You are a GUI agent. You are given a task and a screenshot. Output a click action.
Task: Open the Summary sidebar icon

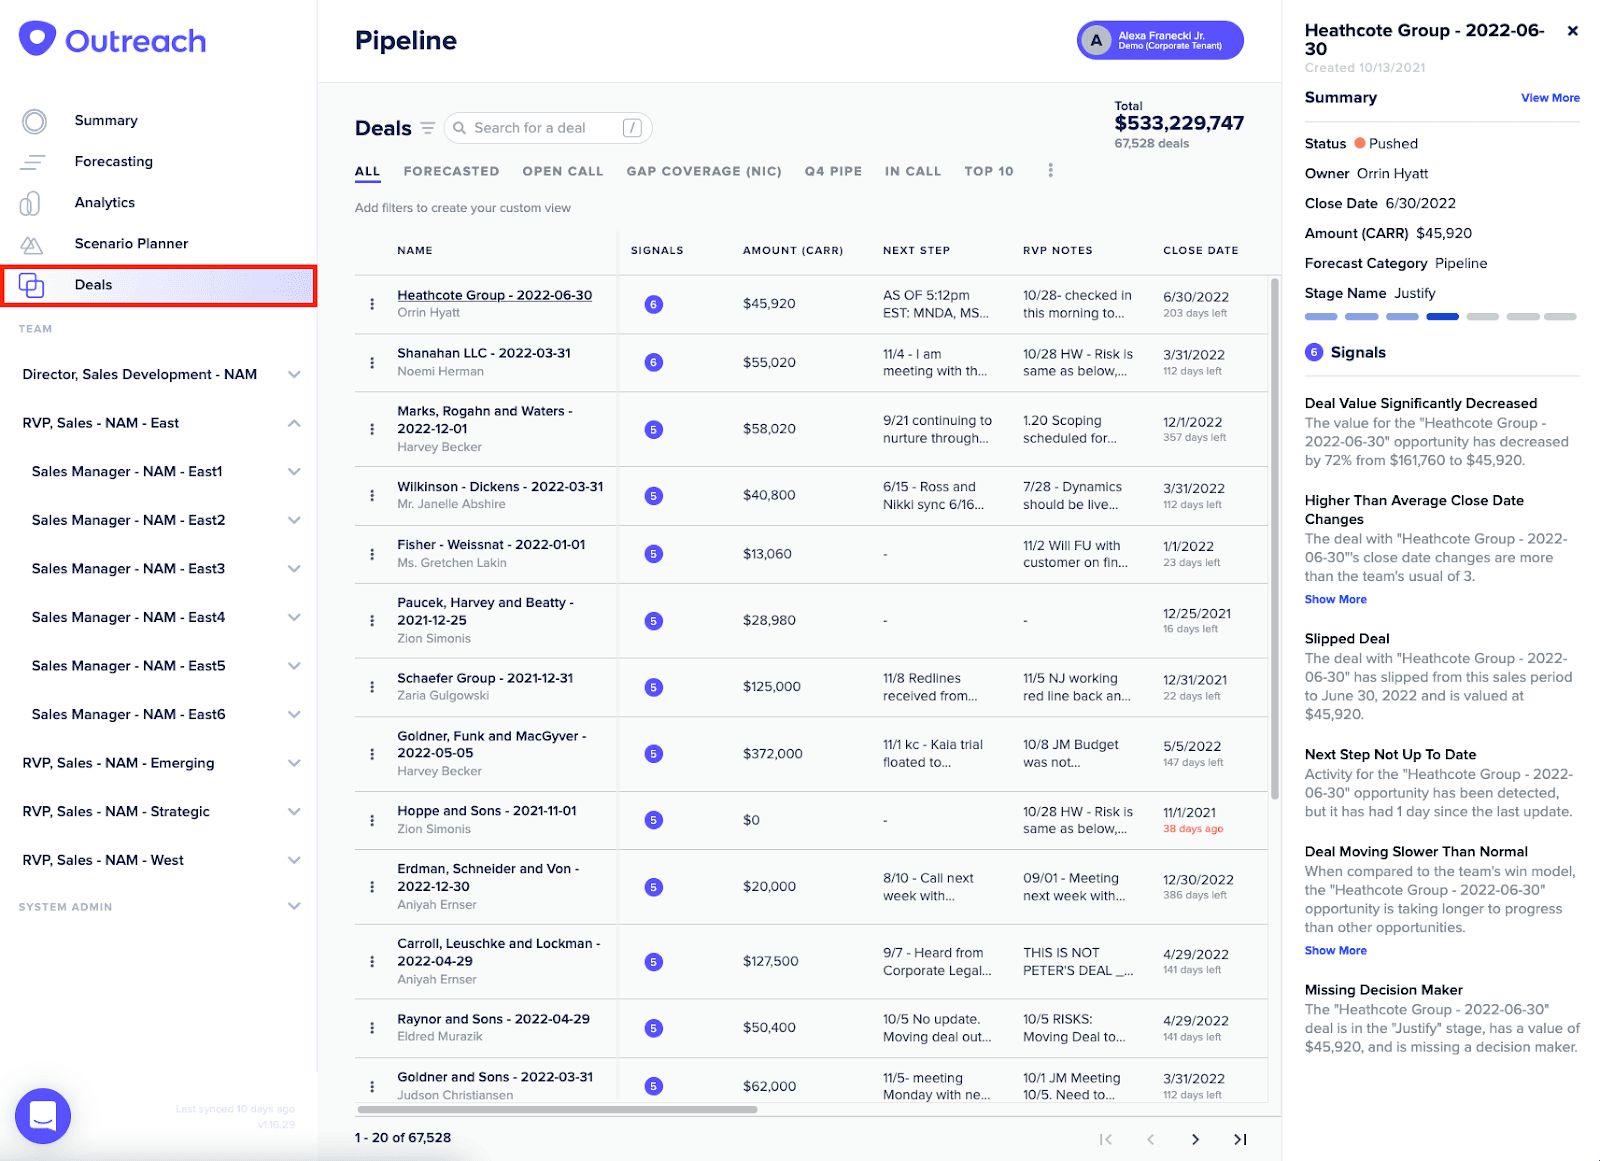point(34,121)
